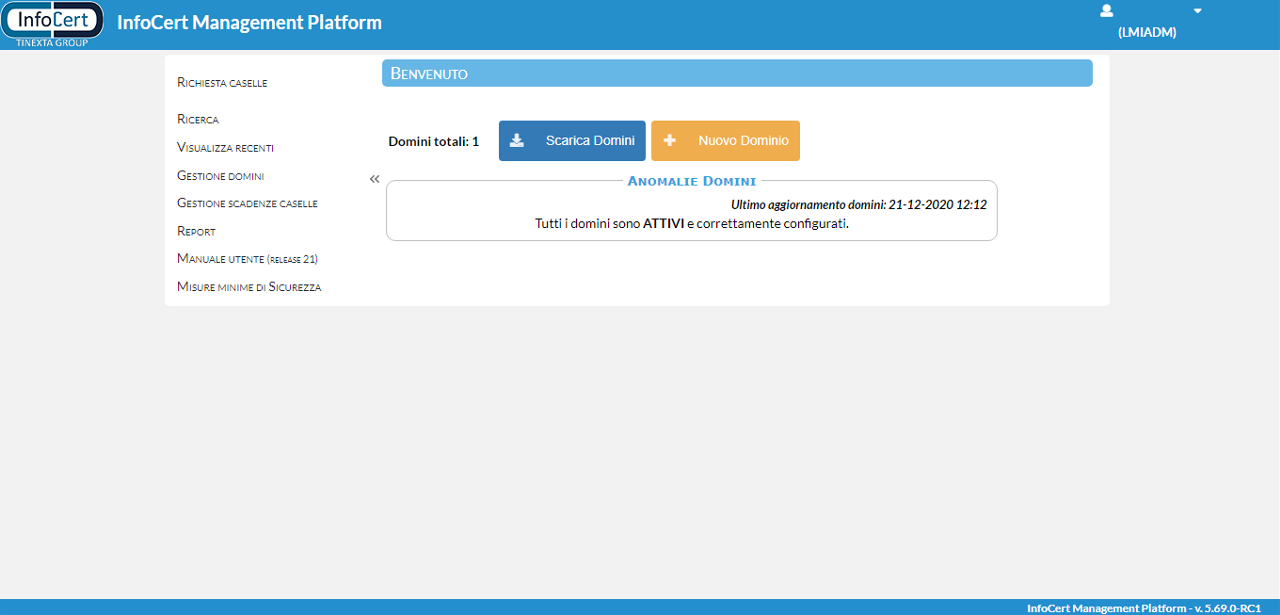This screenshot has height=615, width=1280.
Task: Click the user profile icon
Action: (x=1106, y=11)
